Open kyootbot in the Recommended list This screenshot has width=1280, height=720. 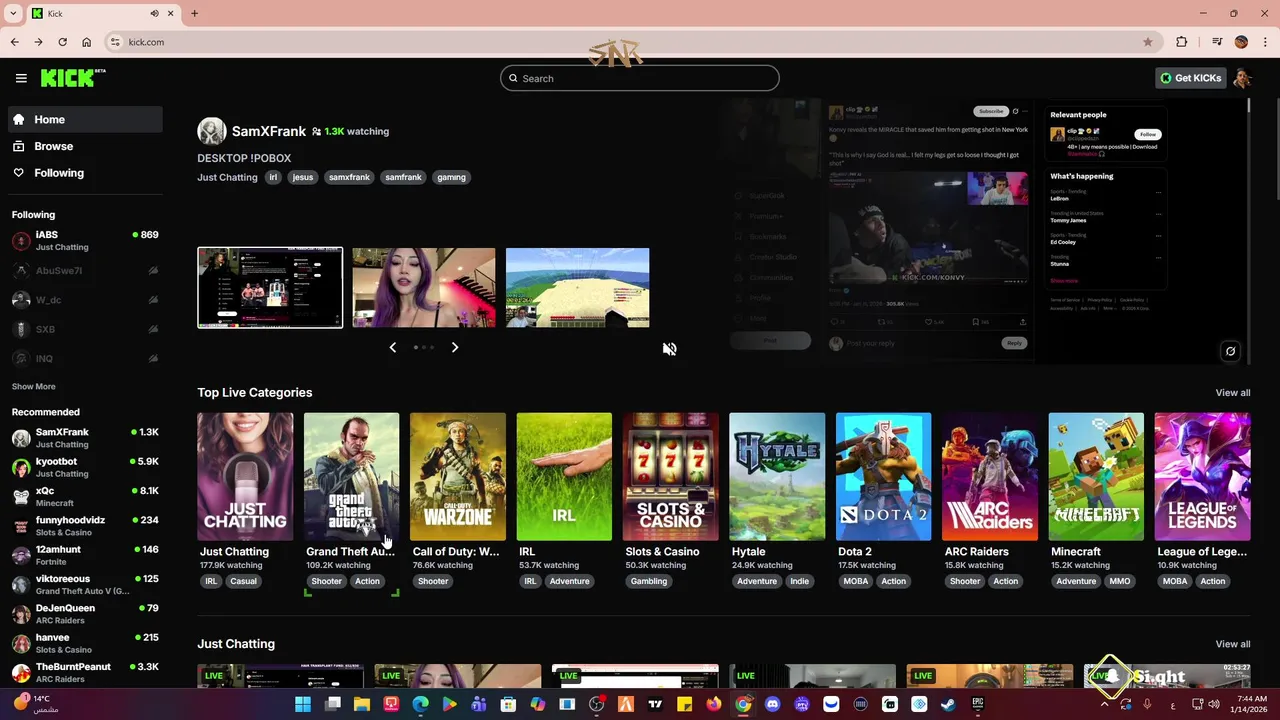(86, 467)
